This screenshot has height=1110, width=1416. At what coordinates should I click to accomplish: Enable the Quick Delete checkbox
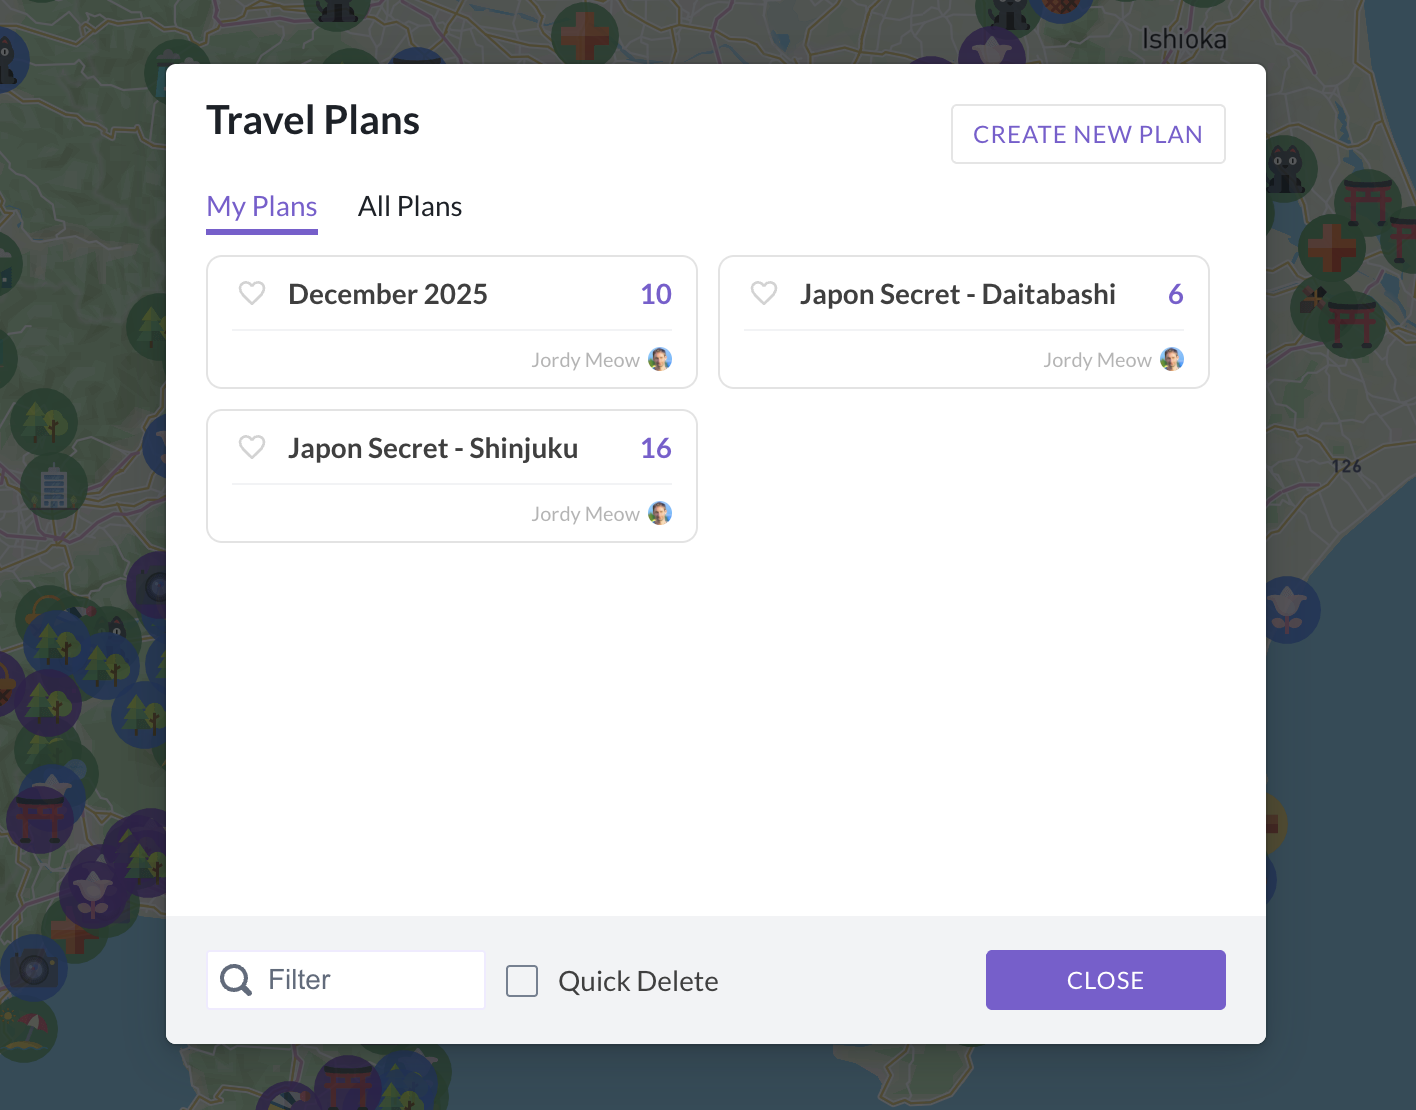[522, 981]
